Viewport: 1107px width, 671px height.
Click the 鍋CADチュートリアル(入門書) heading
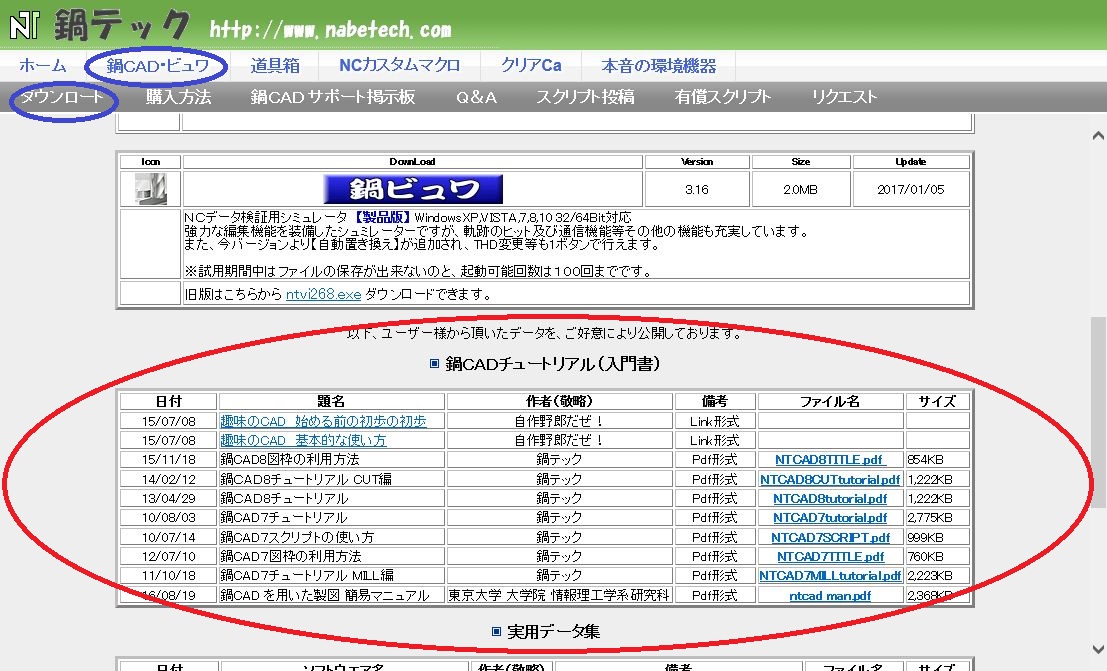(553, 364)
